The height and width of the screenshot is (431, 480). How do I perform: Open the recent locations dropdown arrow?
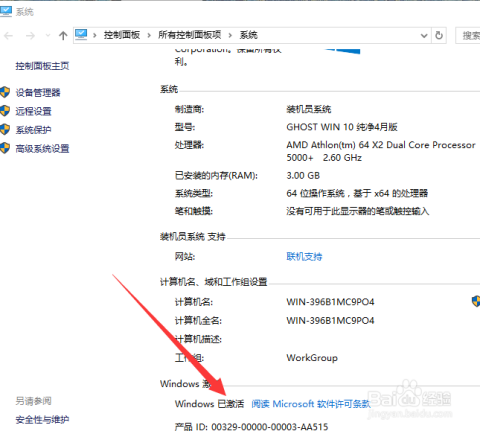tap(47, 35)
